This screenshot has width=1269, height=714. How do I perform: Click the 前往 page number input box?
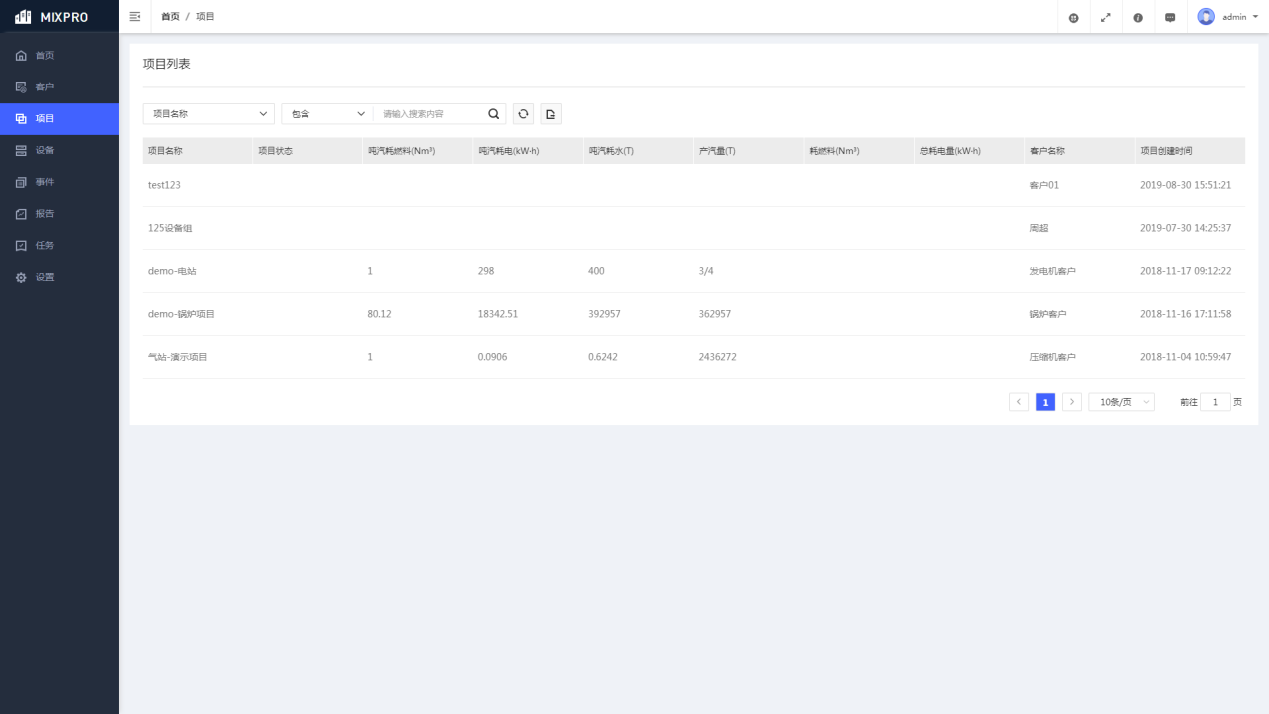[1215, 402]
